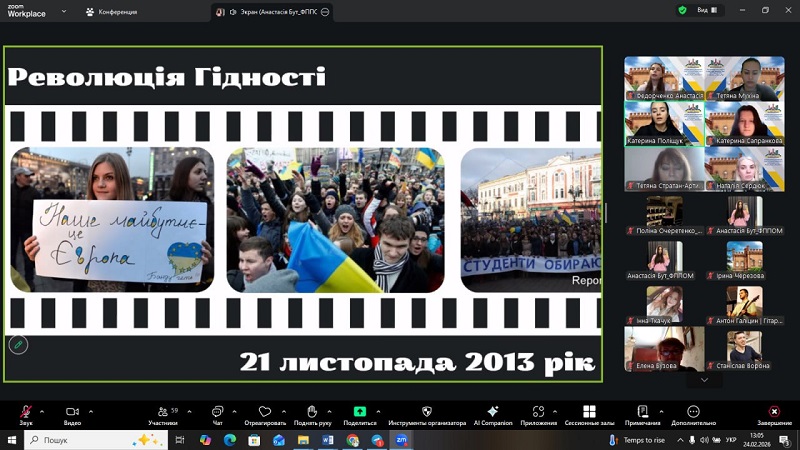Click the red Завершение end meeting button
Screen dimensions: 800x450
[x=774, y=412]
